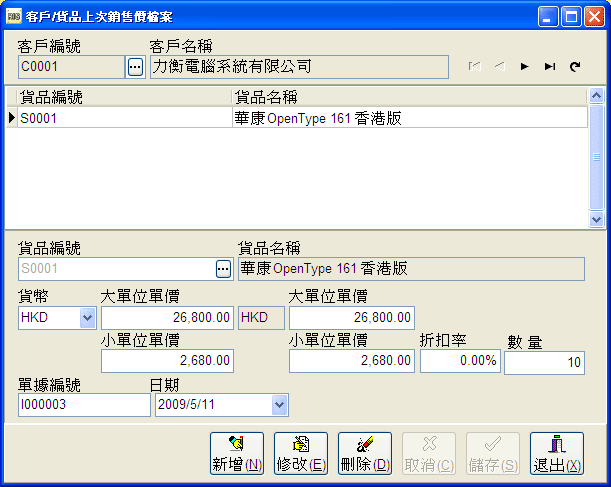Click the 貨品編號 column header
This screenshot has height=487, width=611.
(125, 97)
